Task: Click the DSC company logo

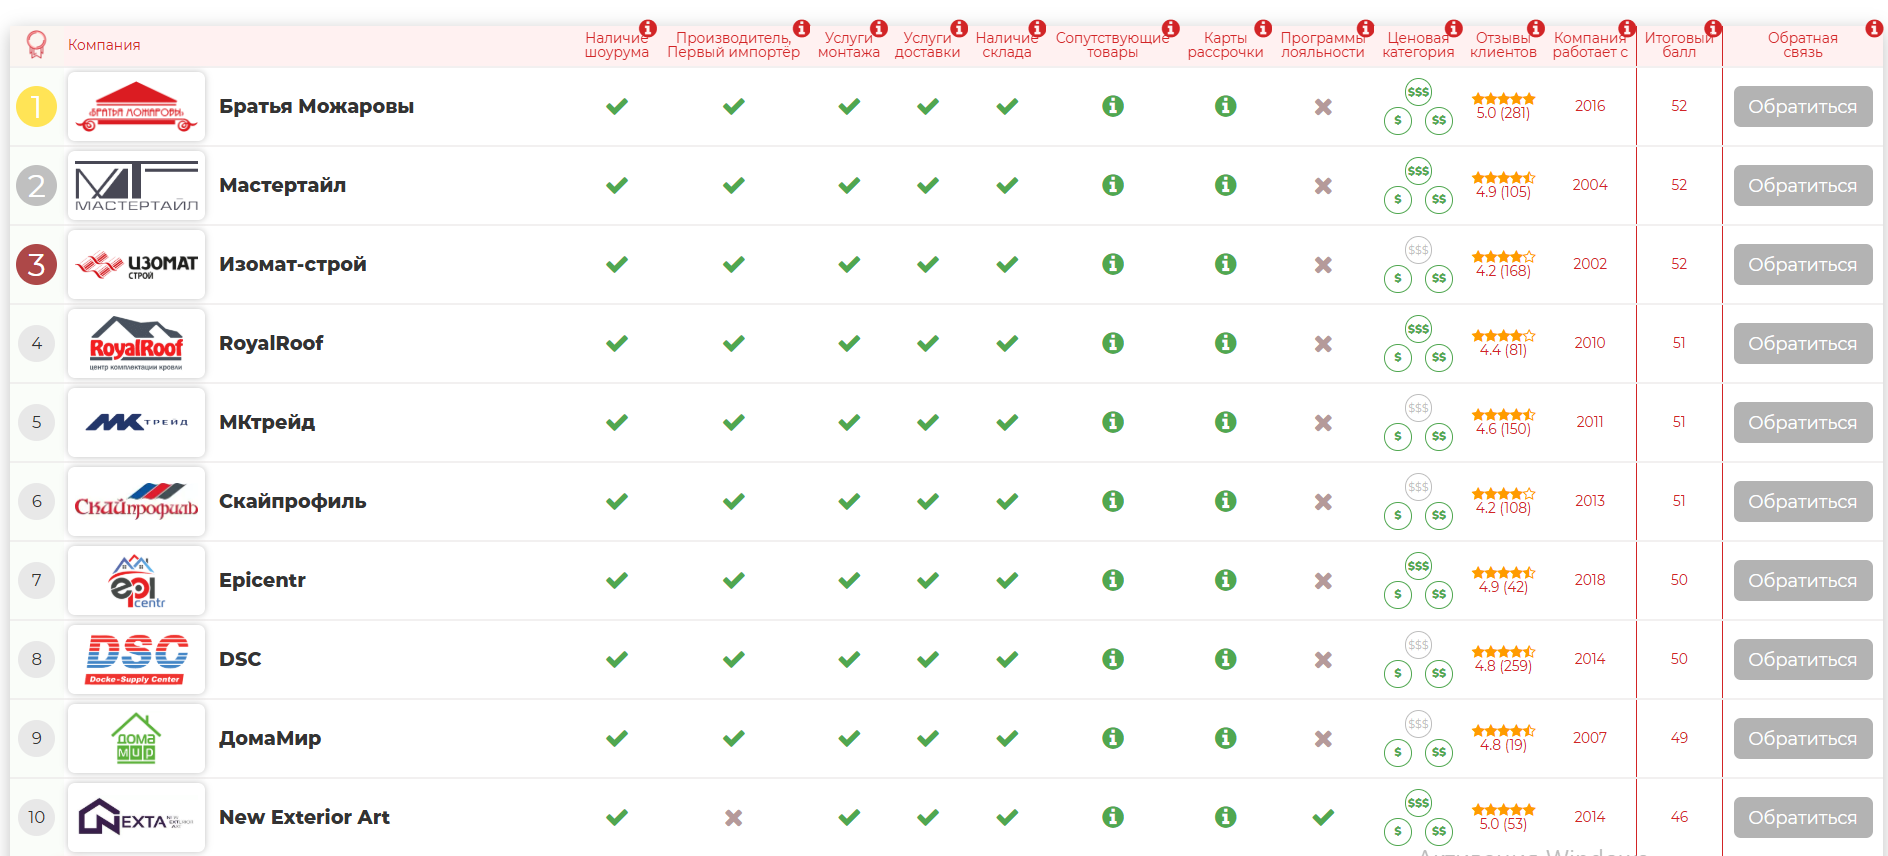Action: point(137,659)
